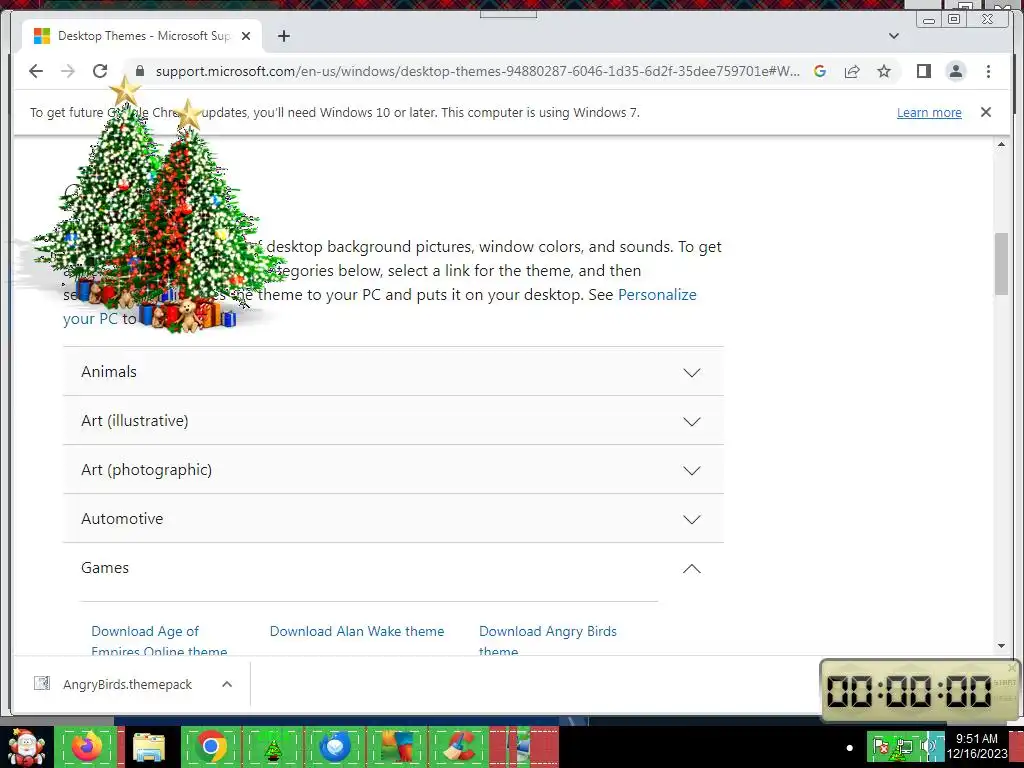Download Age of Empires Online theme
Image resolution: width=1024 pixels, height=768 pixels.
tap(159, 641)
